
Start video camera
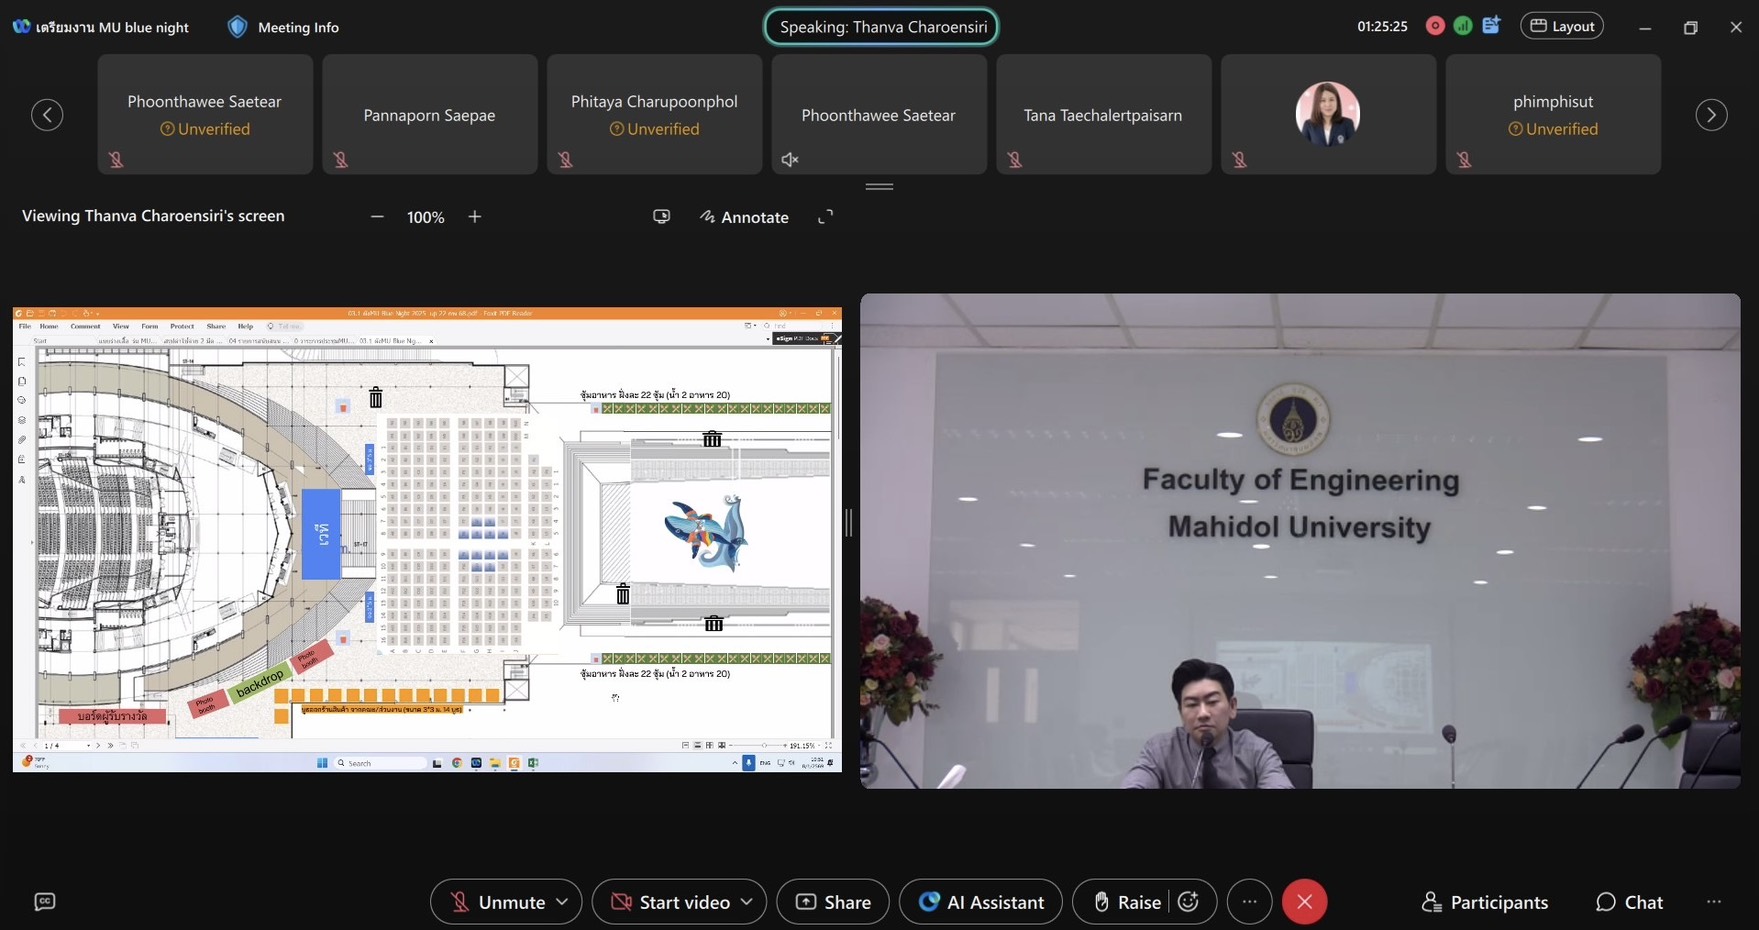[x=671, y=902]
